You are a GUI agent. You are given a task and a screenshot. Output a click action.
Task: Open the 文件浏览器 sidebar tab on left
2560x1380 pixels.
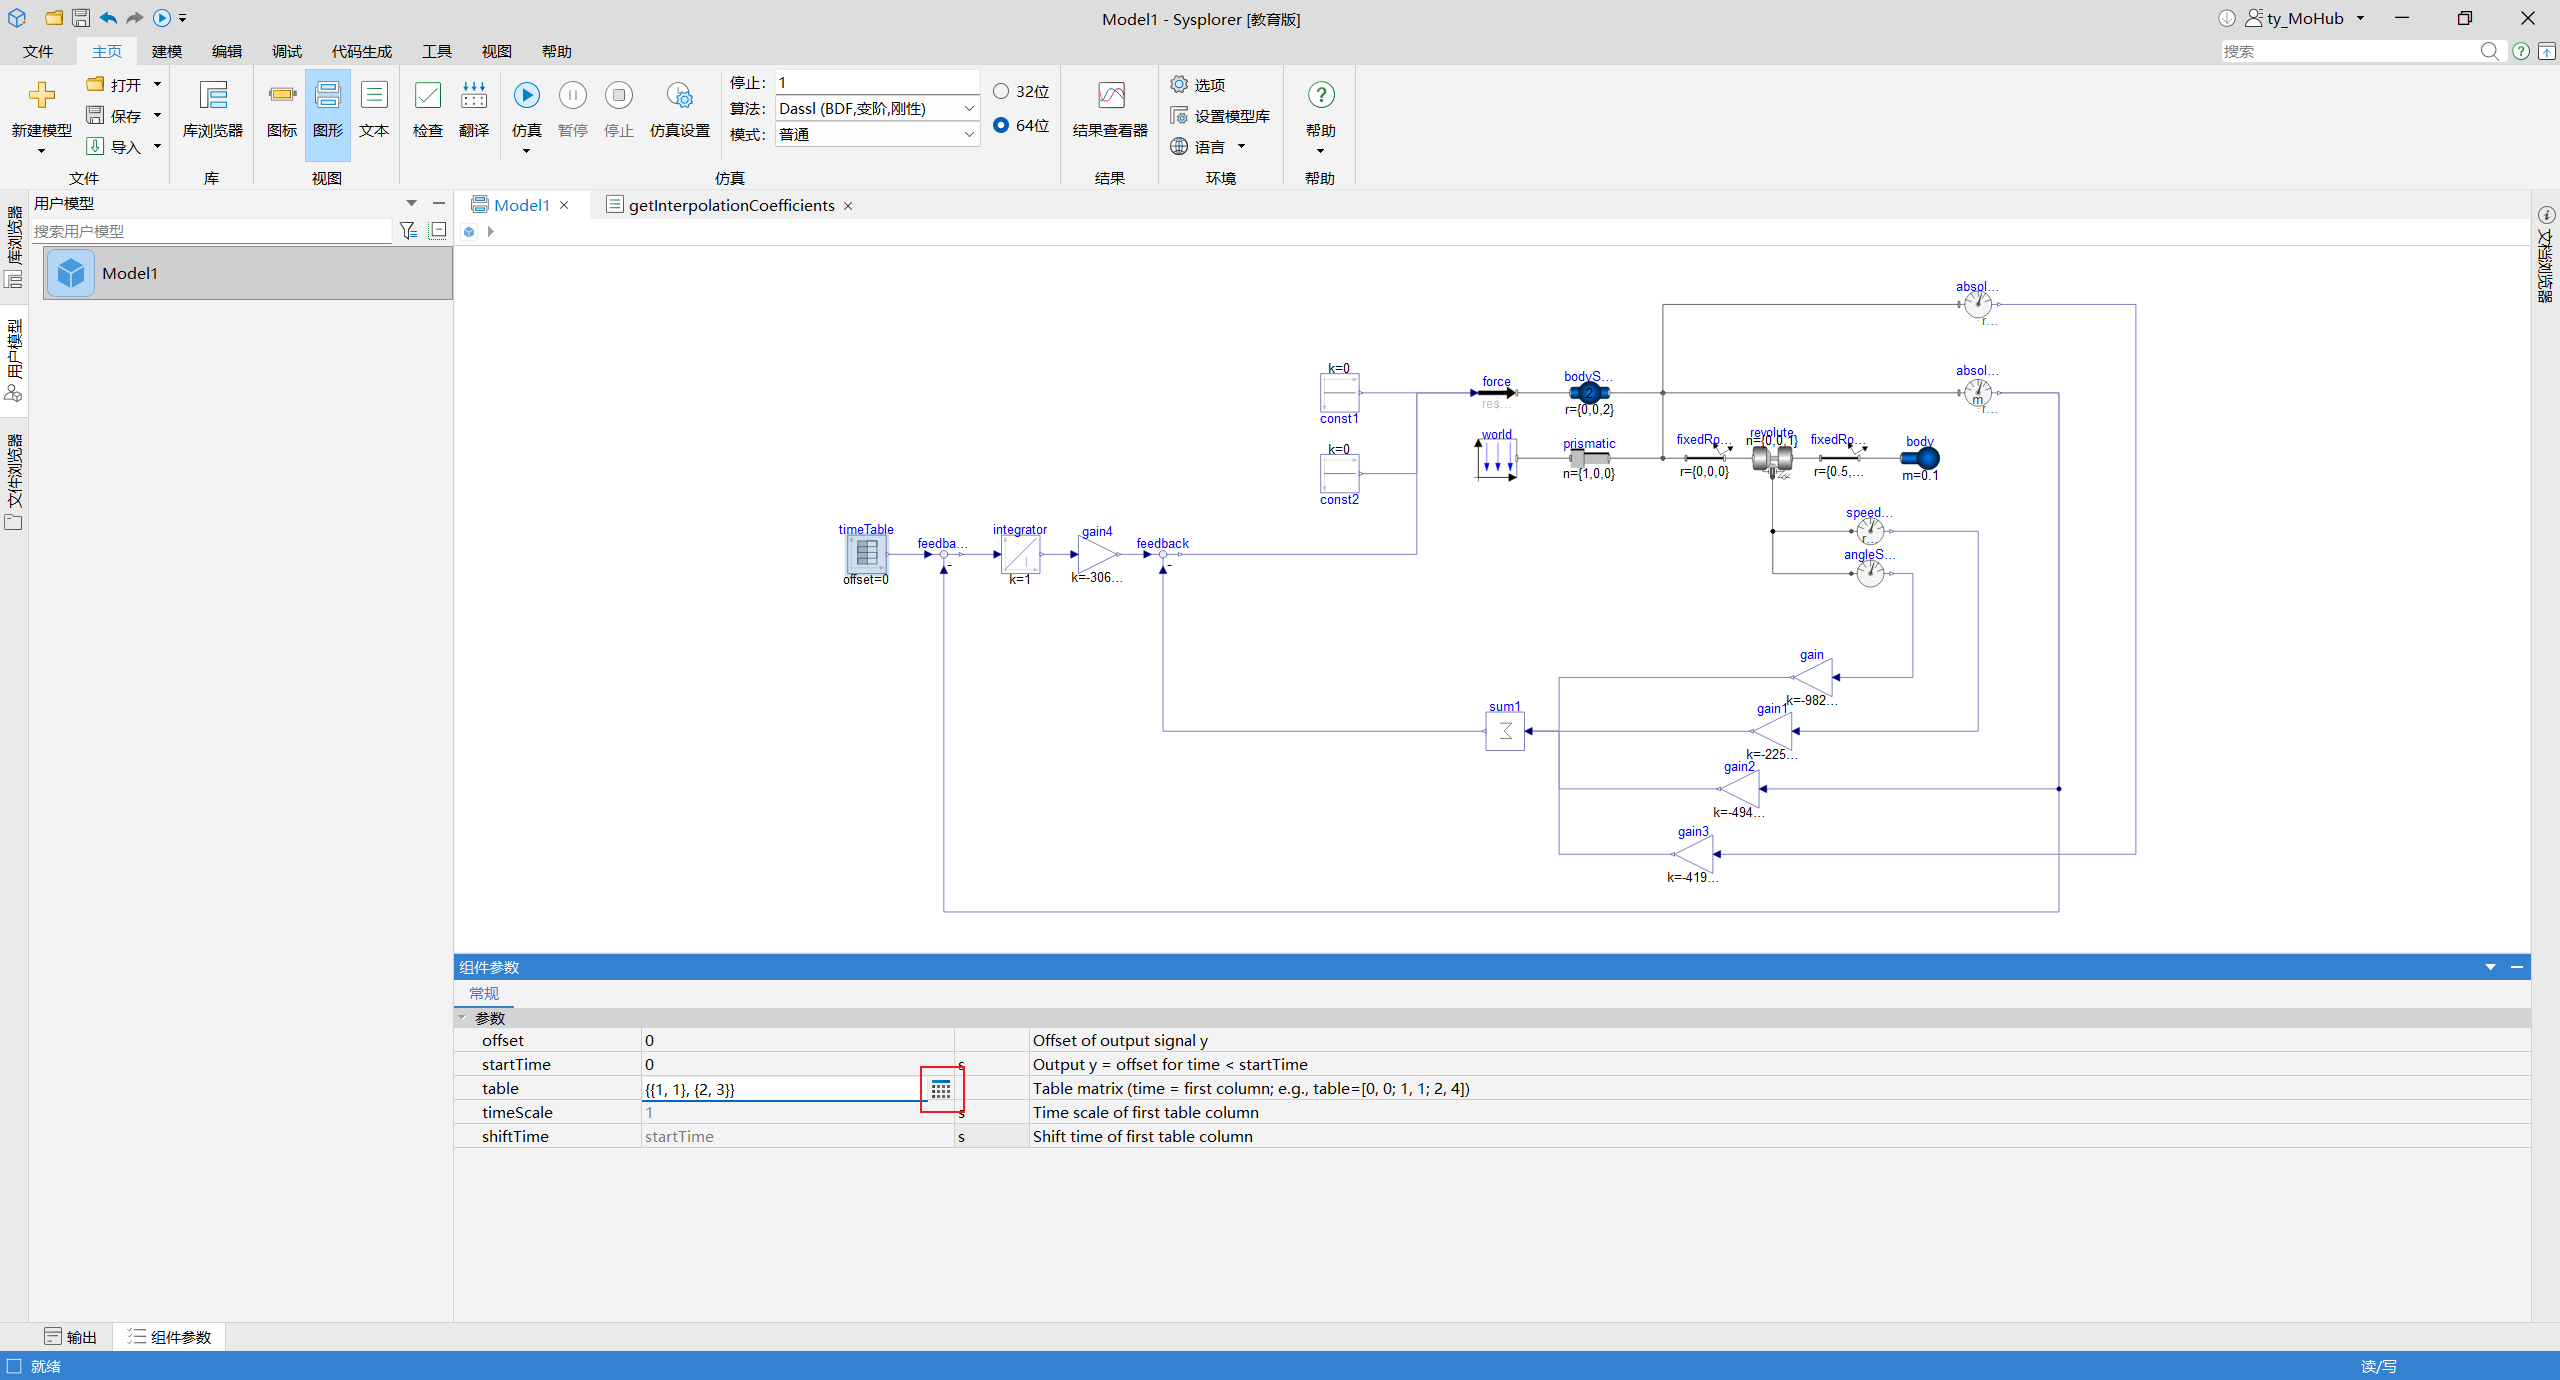[14, 480]
